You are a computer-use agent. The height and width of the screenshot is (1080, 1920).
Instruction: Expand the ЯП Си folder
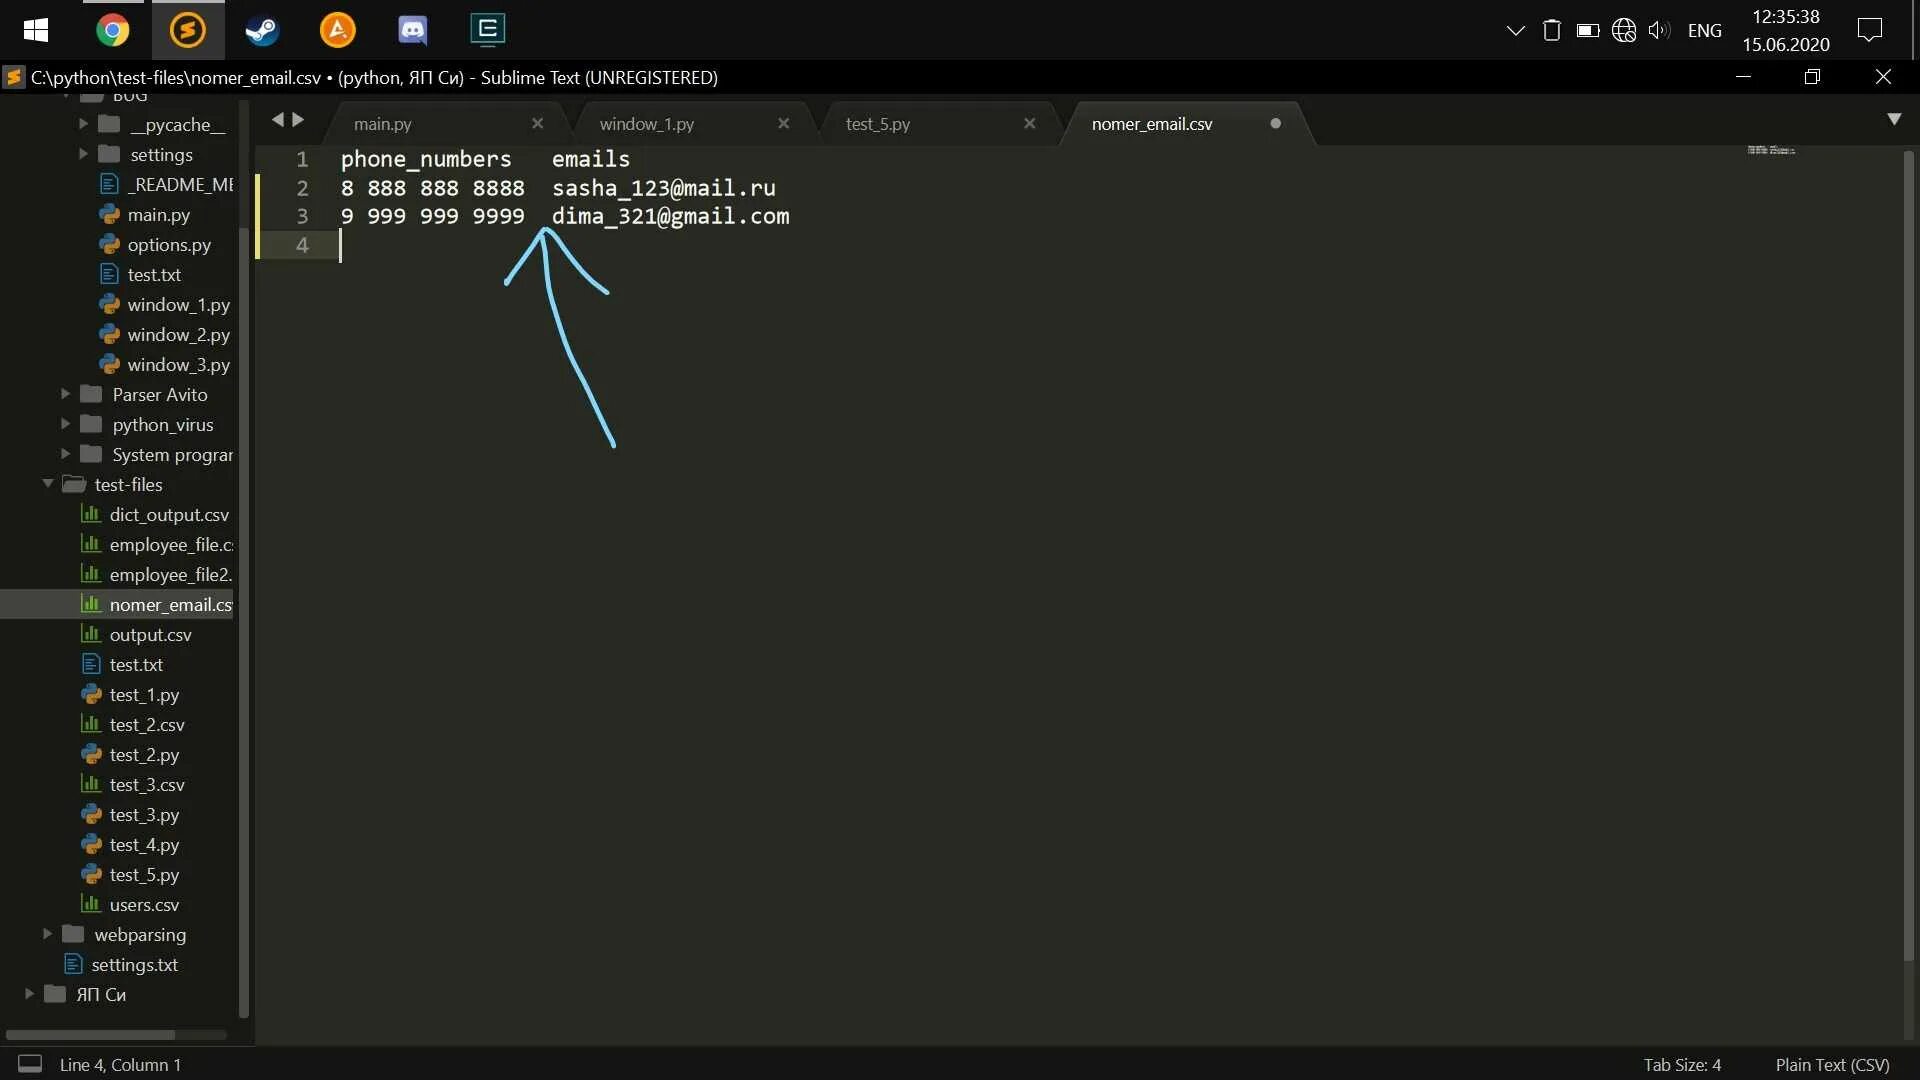[29, 994]
